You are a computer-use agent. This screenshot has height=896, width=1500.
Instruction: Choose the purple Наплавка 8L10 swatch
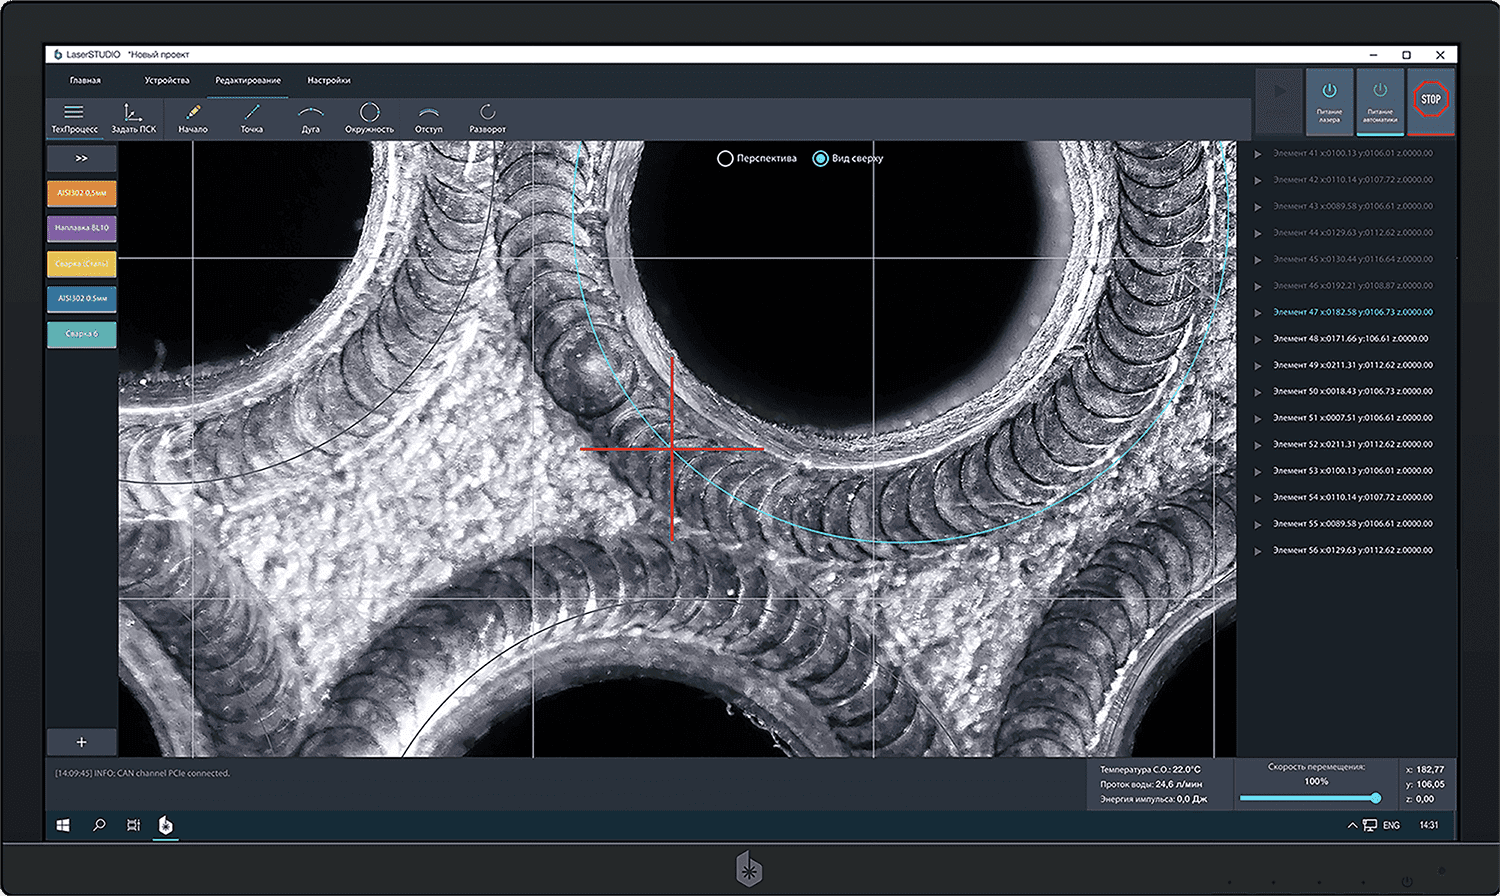(82, 228)
